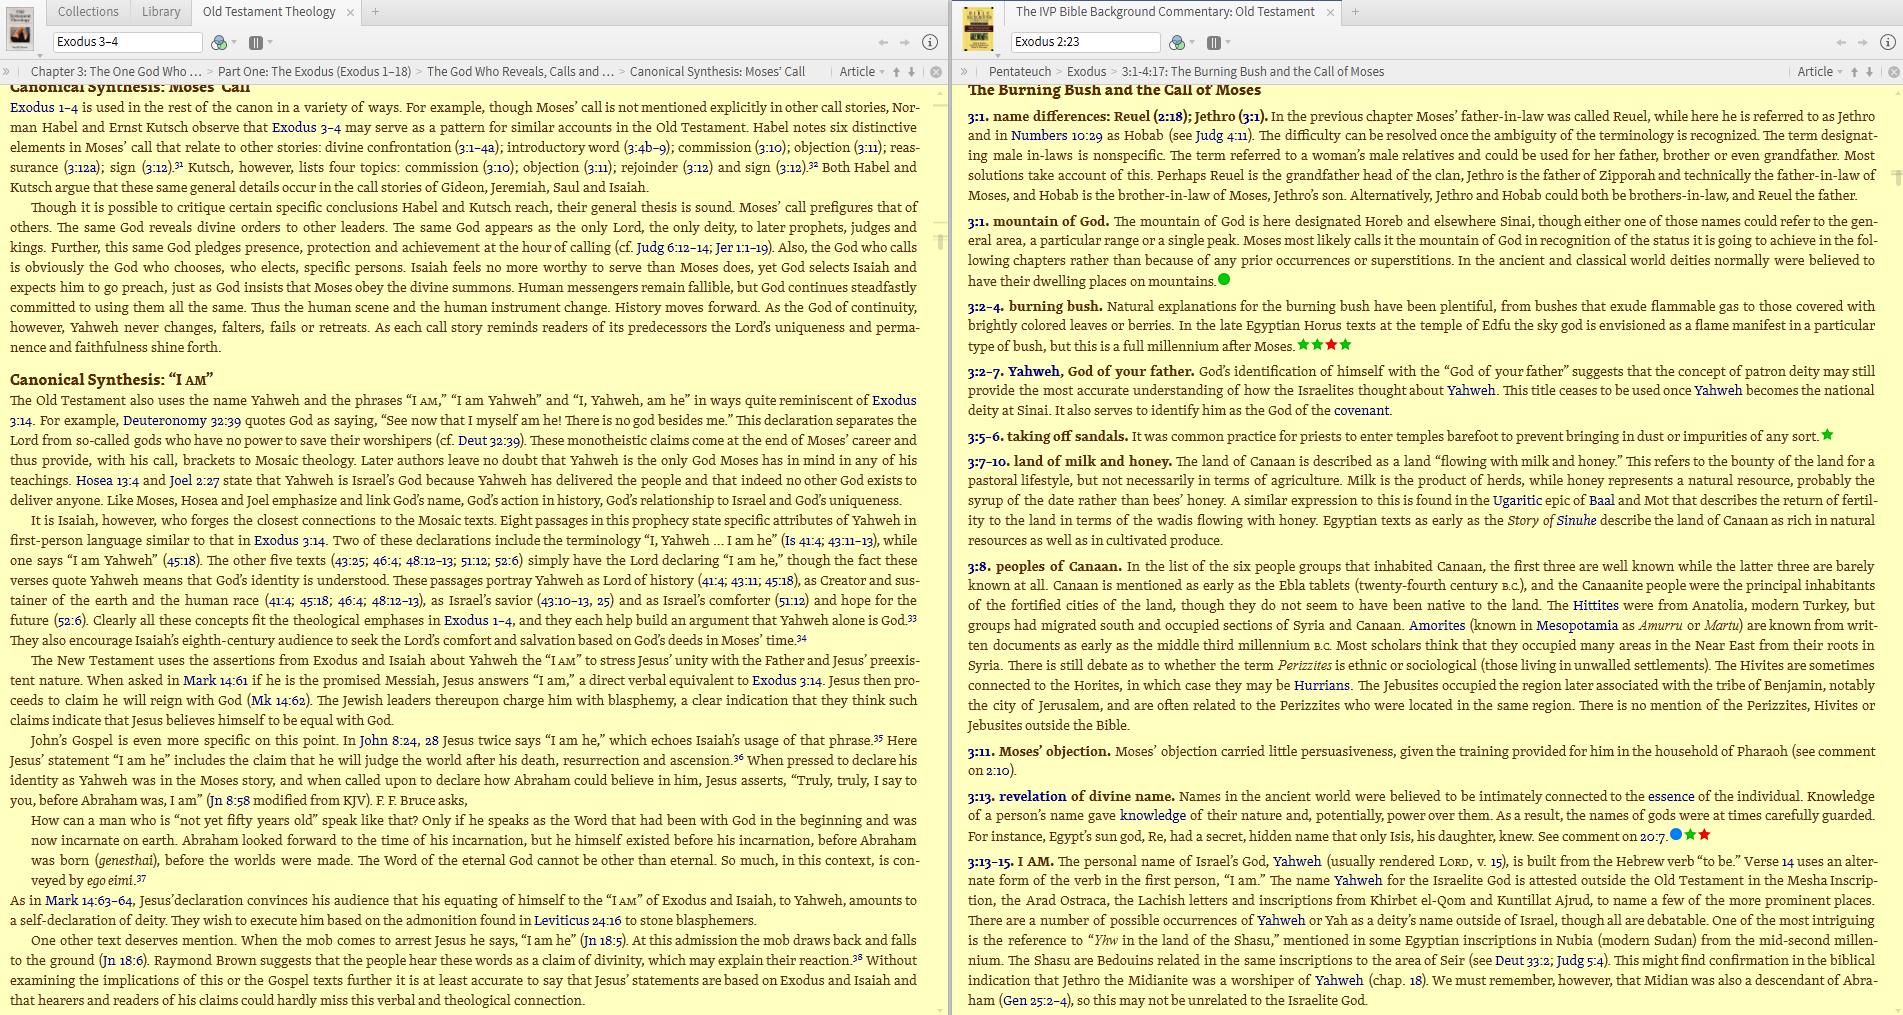Open visual filters dropdown arrow in left panel
The width and height of the screenshot is (1903, 1015).
[x=234, y=42]
